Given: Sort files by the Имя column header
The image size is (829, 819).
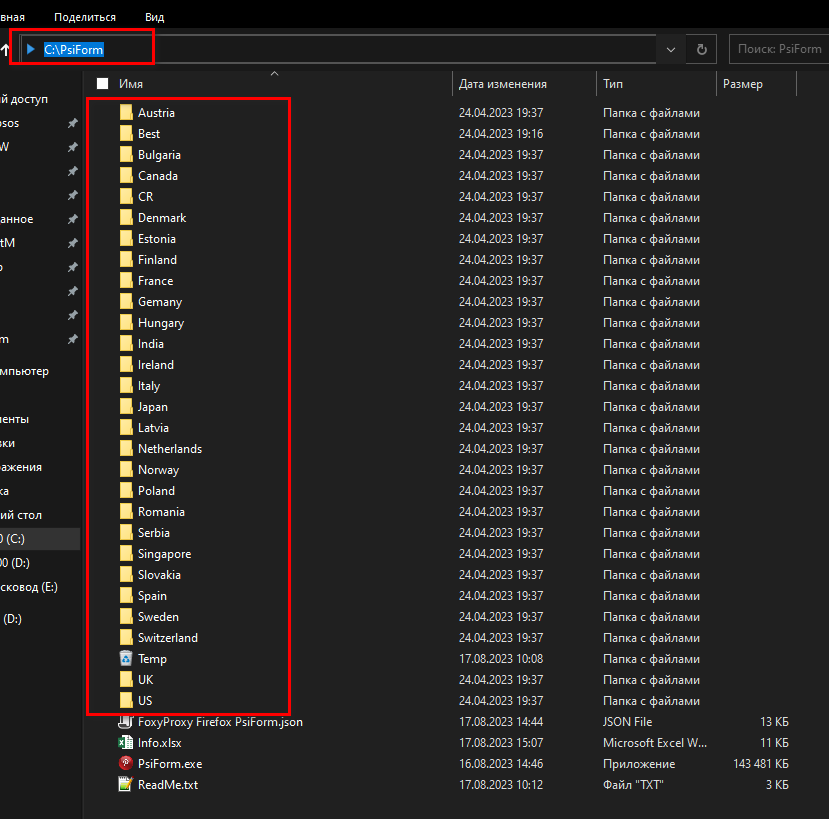Looking at the screenshot, I should [130, 84].
